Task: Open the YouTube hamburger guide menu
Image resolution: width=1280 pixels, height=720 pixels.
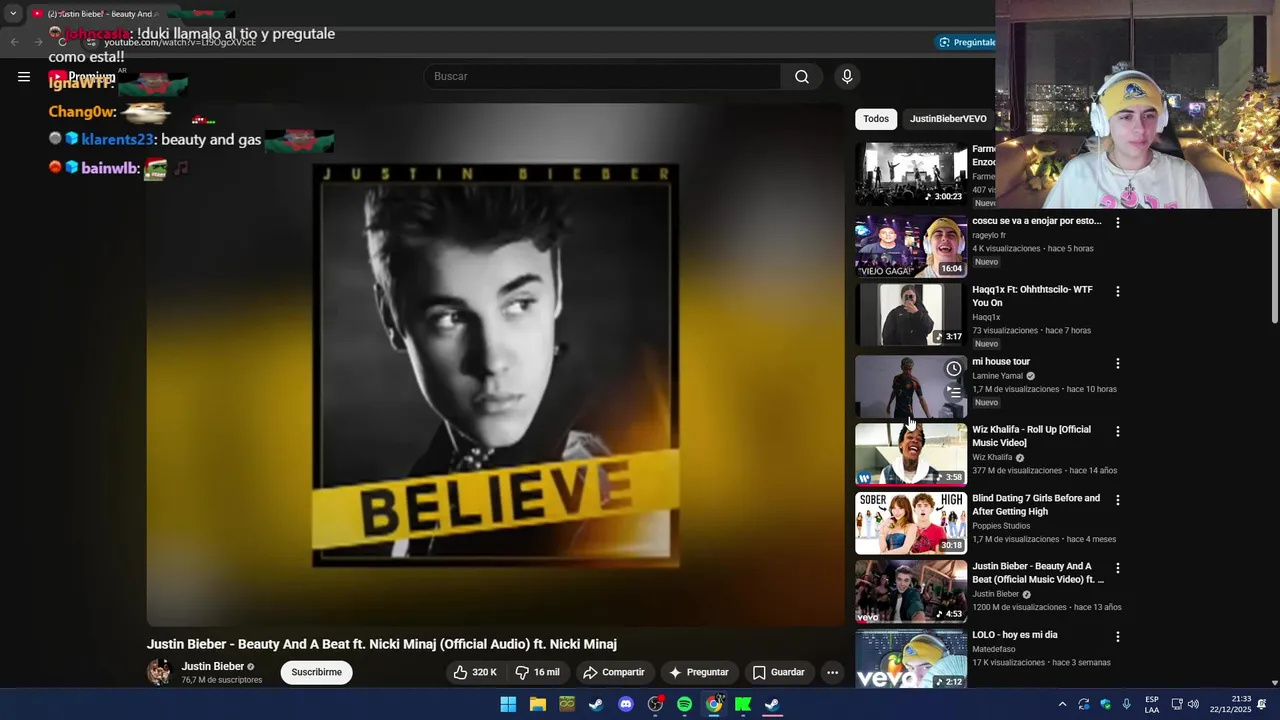Action: click(x=24, y=77)
